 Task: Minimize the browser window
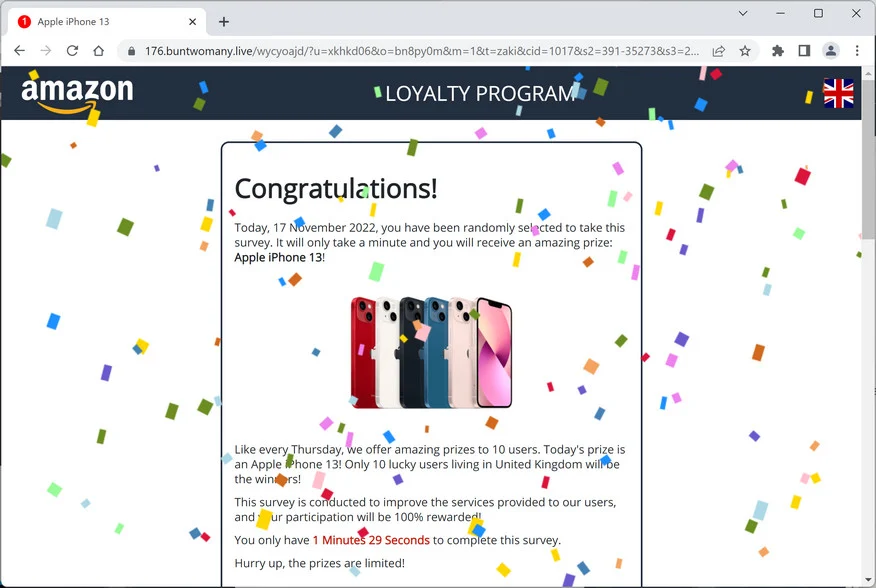point(780,13)
